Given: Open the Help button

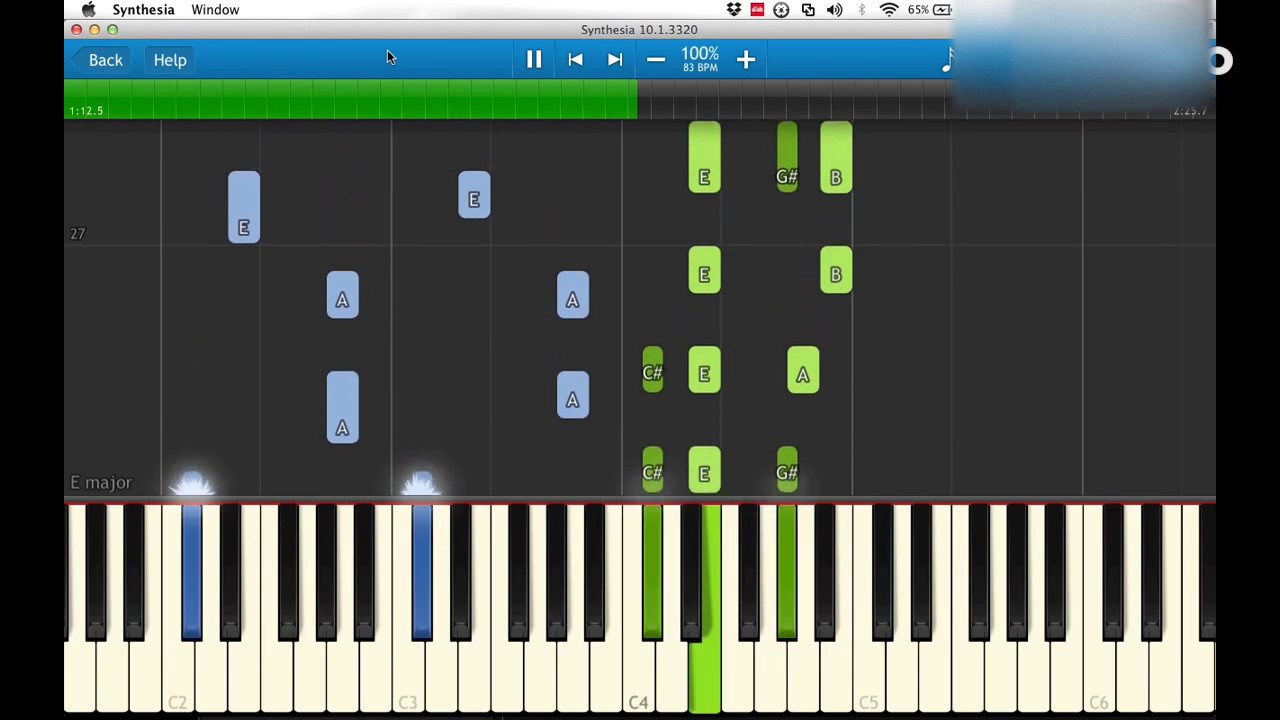Looking at the screenshot, I should [170, 60].
